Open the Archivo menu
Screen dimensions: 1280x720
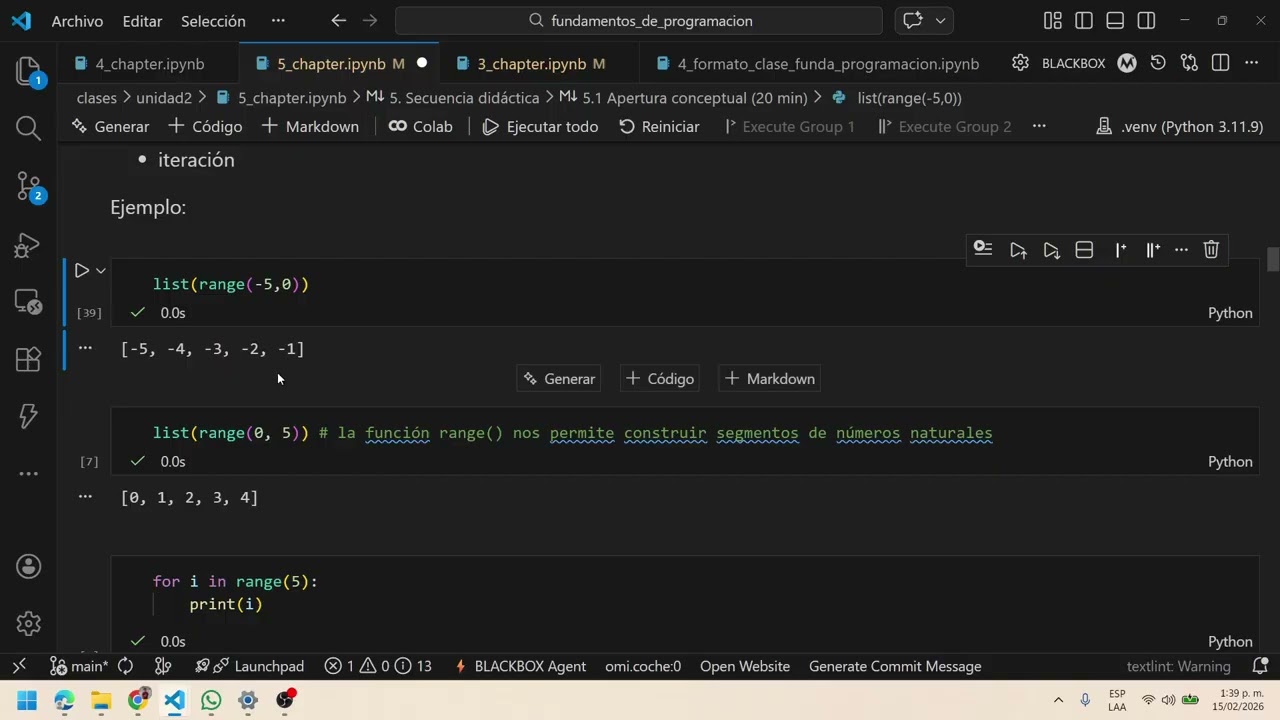tap(77, 21)
